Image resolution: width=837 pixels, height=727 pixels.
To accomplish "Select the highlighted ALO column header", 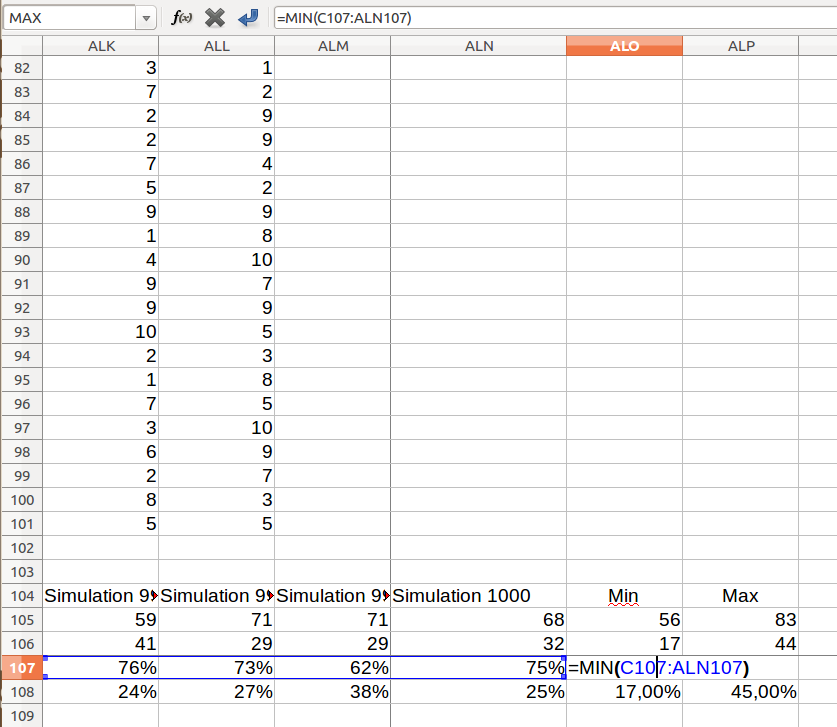I will click(x=624, y=46).
